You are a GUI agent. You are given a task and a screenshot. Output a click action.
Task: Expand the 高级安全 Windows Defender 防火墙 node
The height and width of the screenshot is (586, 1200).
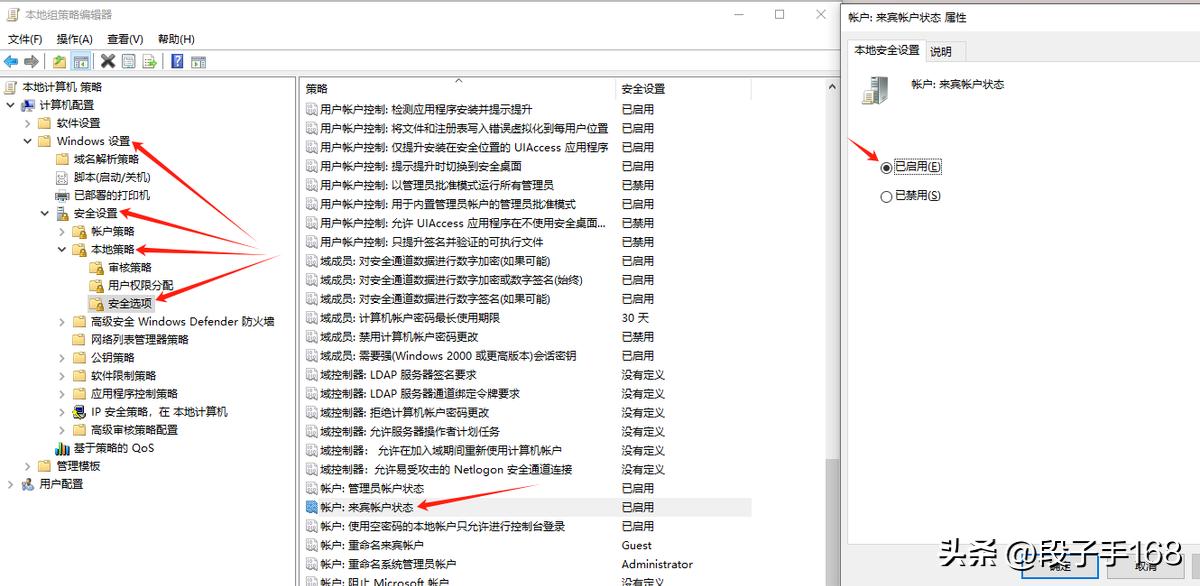[x=62, y=322]
